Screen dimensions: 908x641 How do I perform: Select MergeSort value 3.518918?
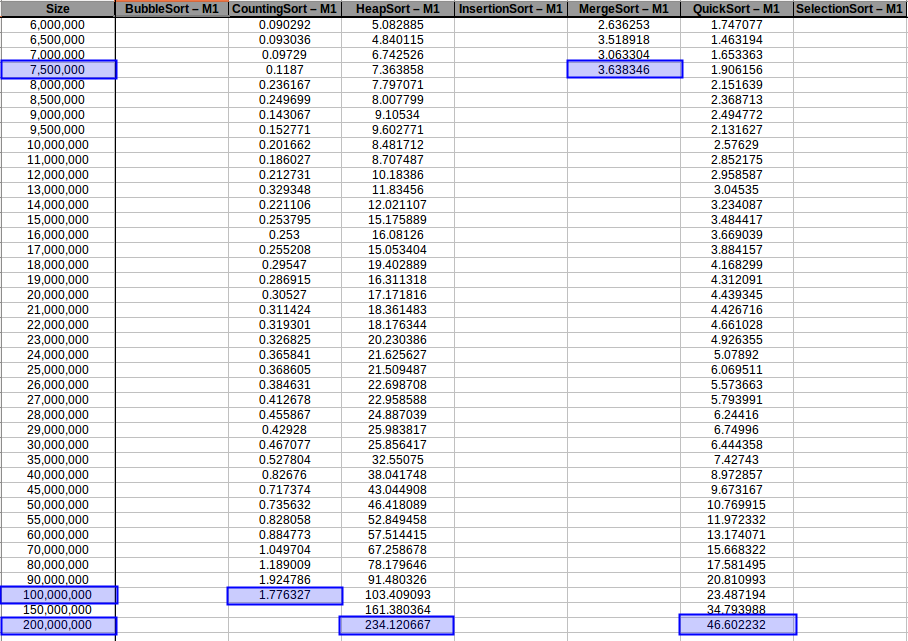coord(624,40)
